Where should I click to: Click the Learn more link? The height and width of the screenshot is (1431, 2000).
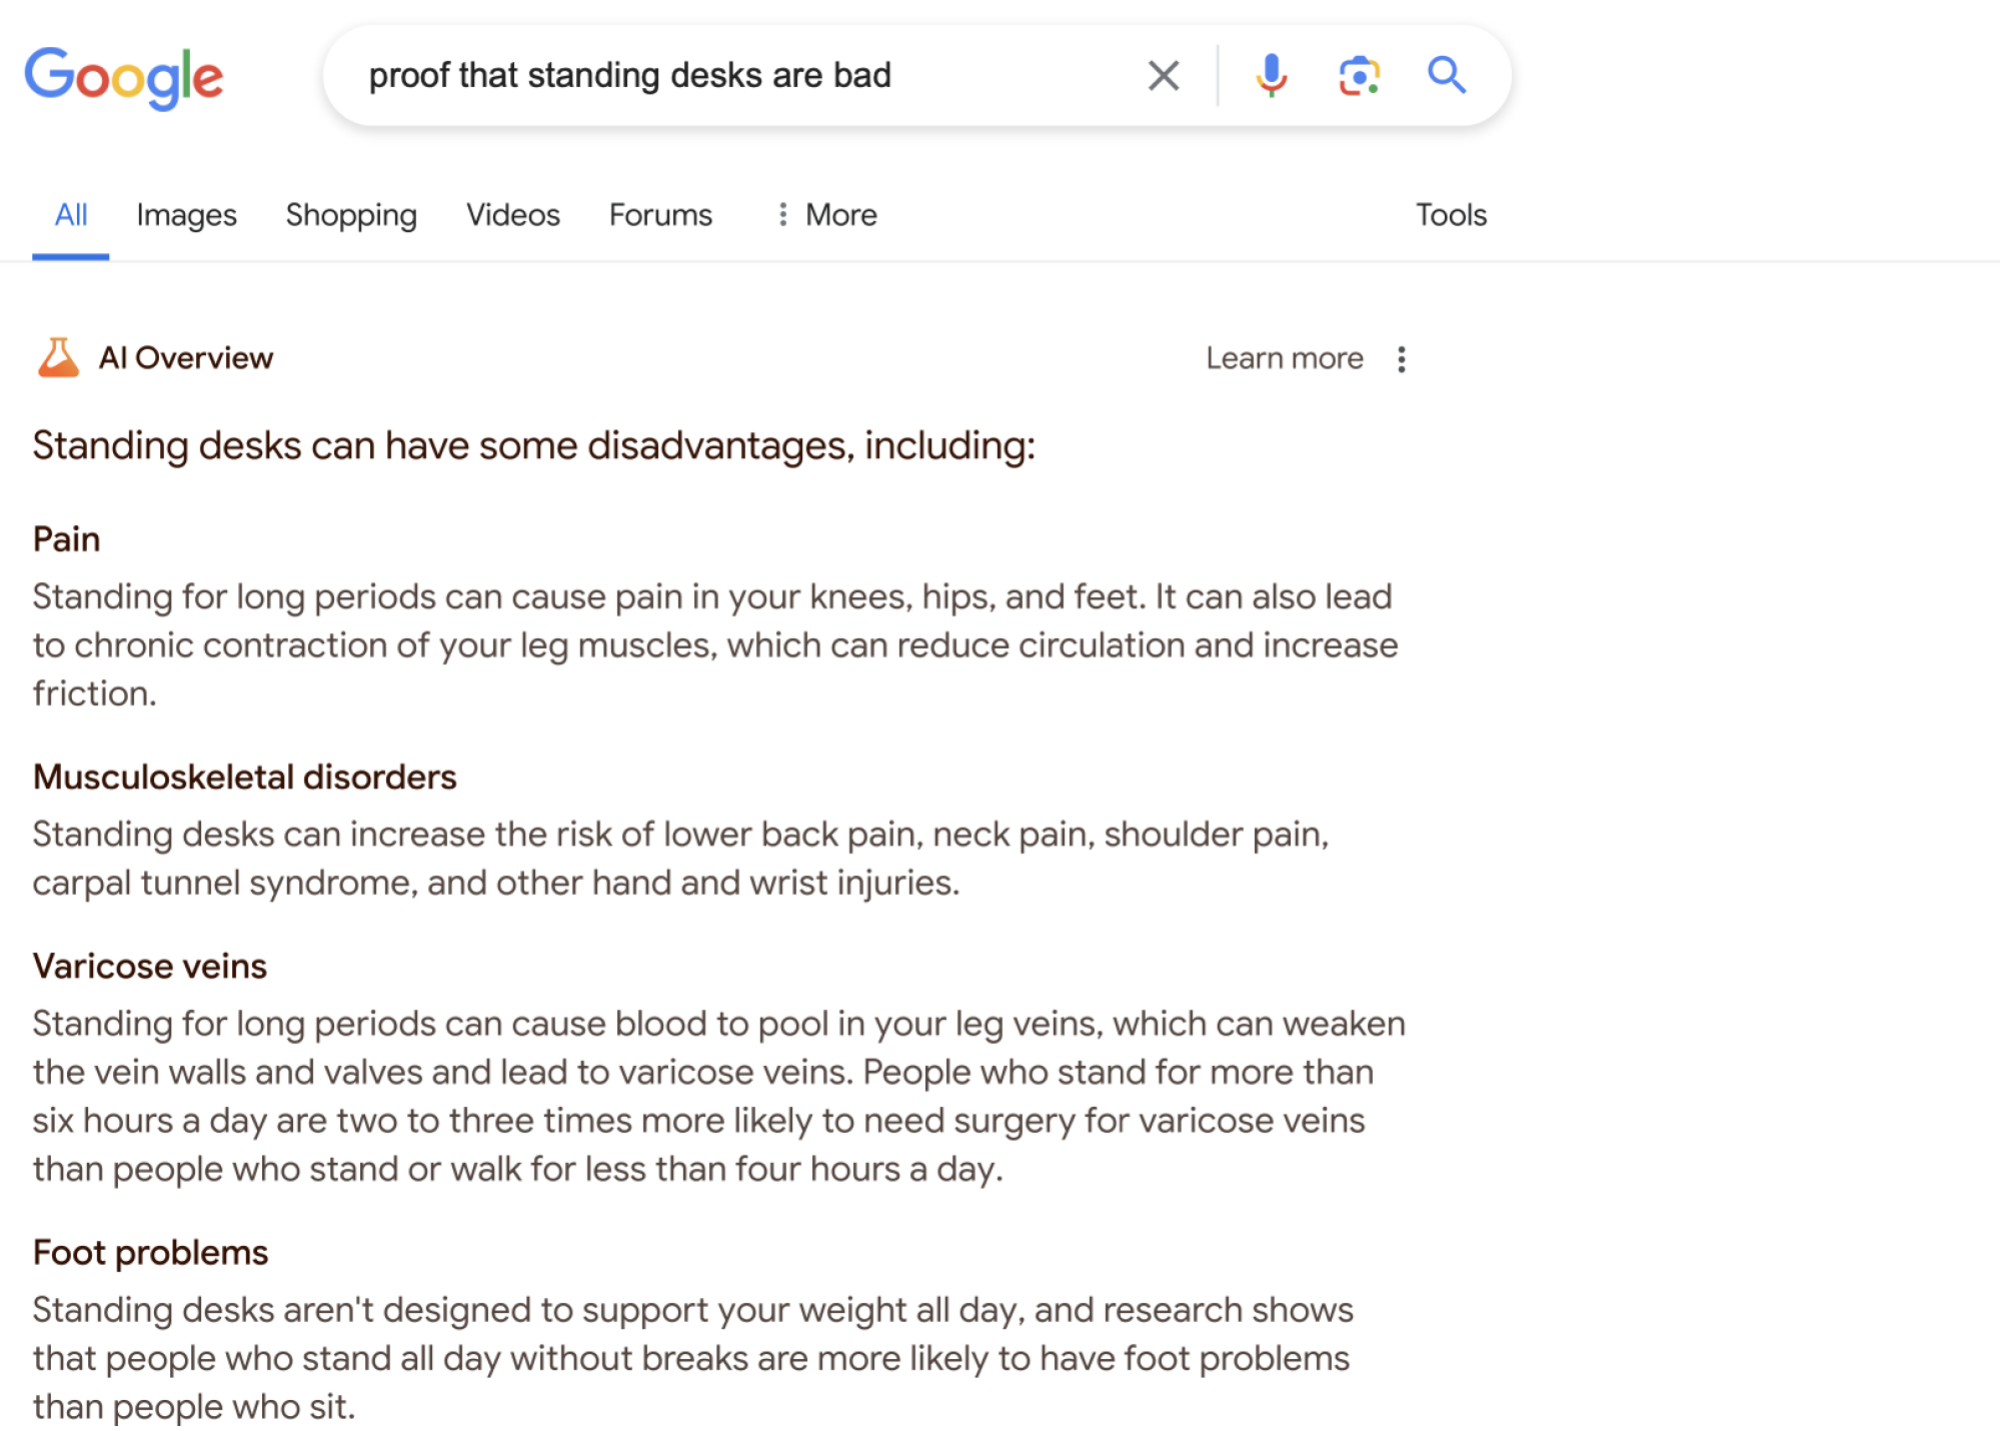click(x=1283, y=357)
